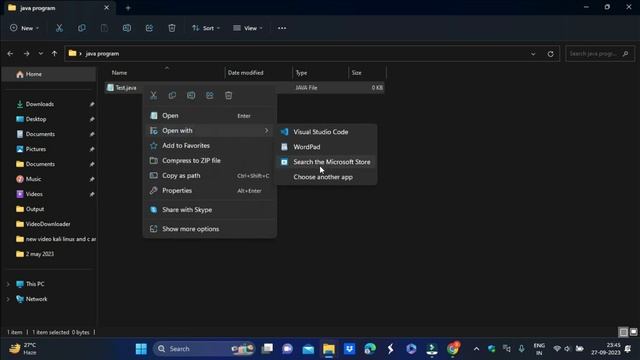Open File Explorer from the taskbar
Image resolution: width=640 pixels, height=360 pixels.
(x=329, y=349)
